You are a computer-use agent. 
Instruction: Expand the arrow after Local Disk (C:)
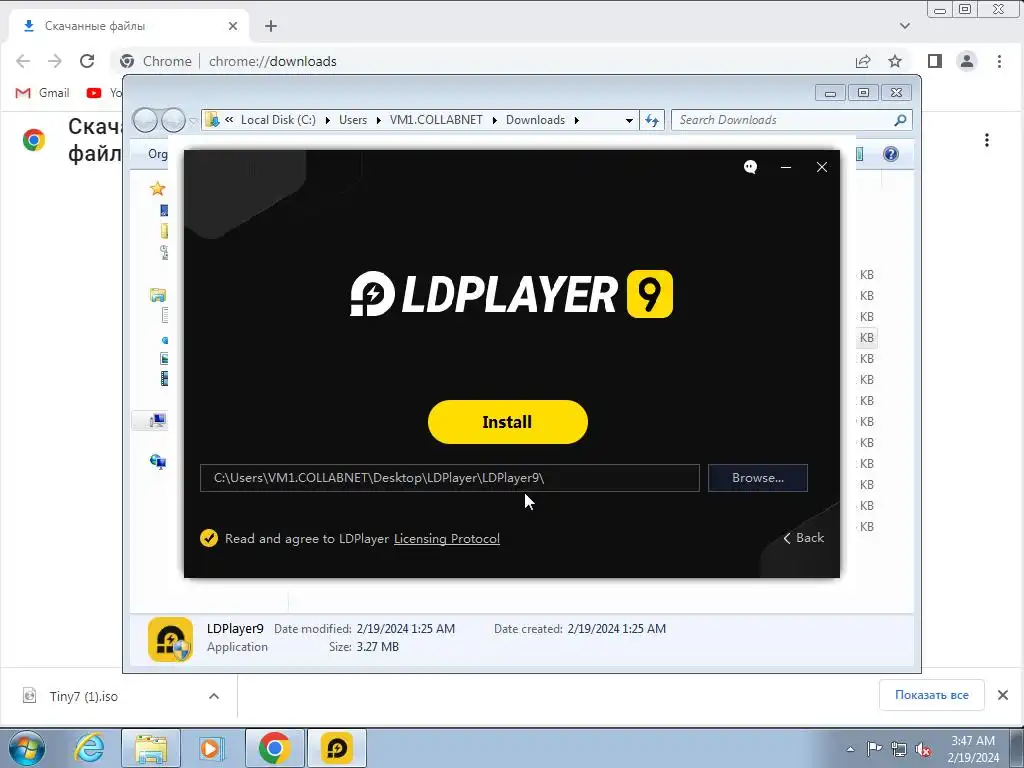click(x=327, y=120)
